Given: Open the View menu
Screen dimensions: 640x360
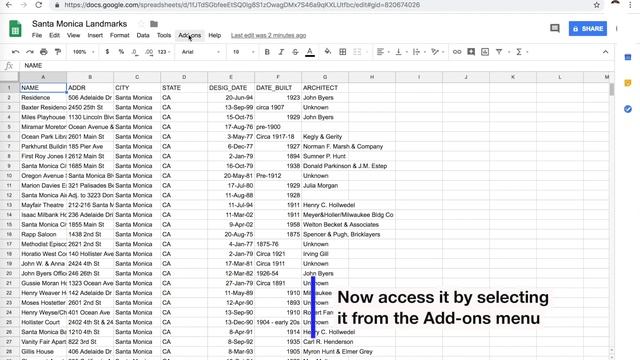Looking at the screenshot, I should [x=73, y=36].
